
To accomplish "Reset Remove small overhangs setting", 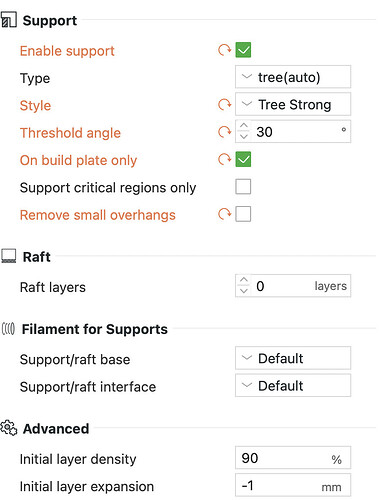I will click(225, 214).
